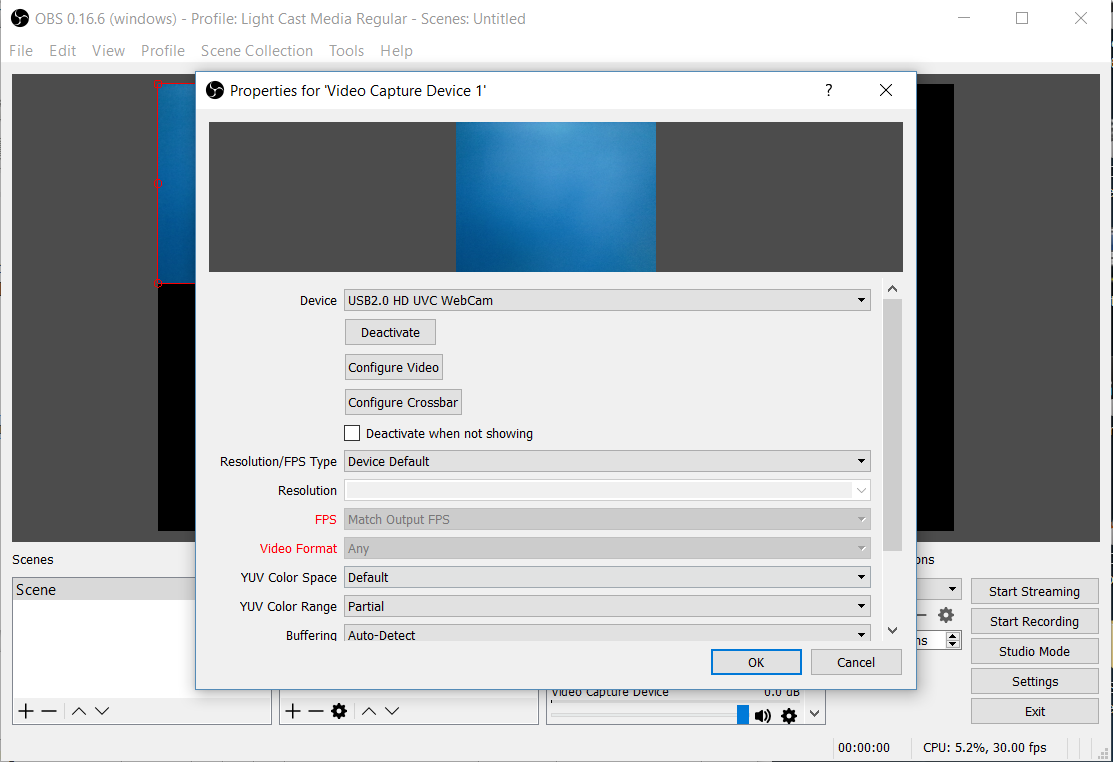Add a new source with plus icon
The width and height of the screenshot is (1113, 762).
(x=293, y=711)
